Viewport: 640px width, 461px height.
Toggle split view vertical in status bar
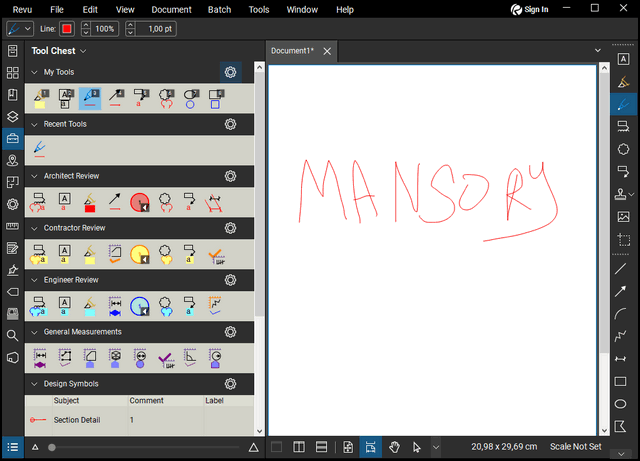click(299, 447)
